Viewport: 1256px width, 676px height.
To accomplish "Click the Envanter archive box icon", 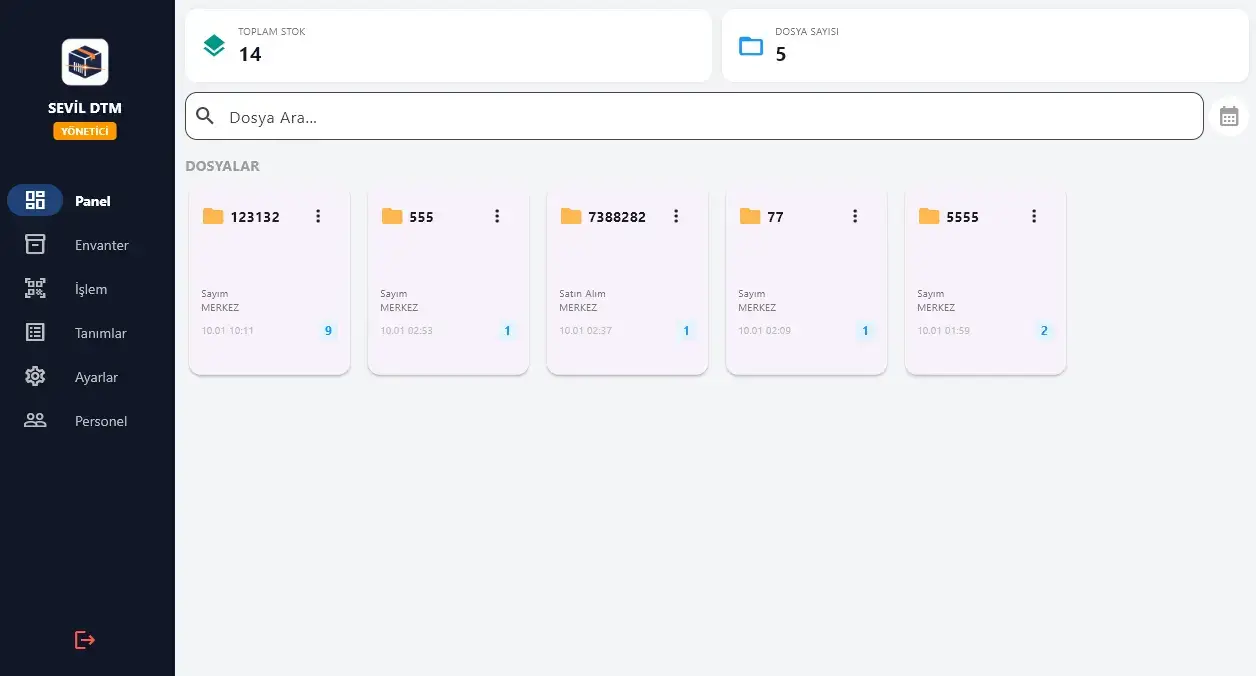I will (x=35, y=245).
